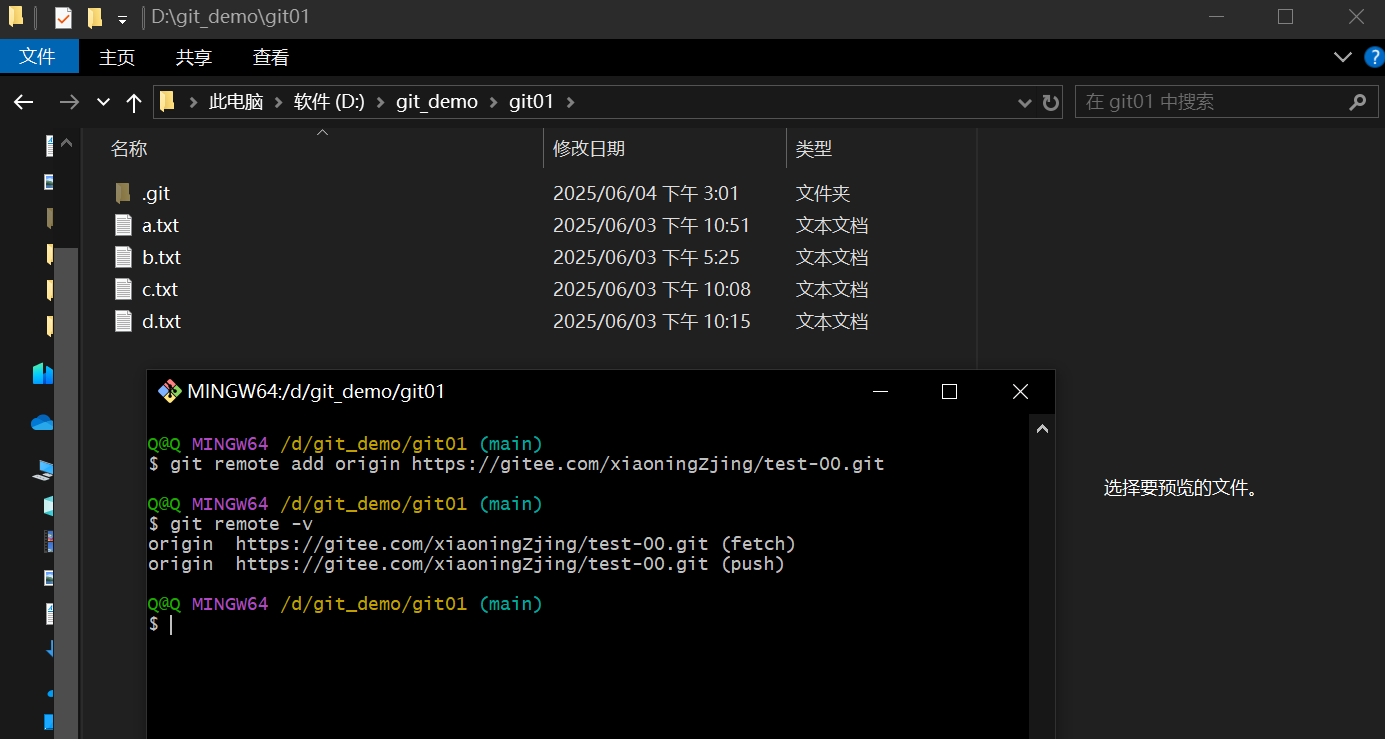Click the folder icon in the address bar
Image resolution: width=1385 pixels, height=739 pixels.
pos(168,101)
